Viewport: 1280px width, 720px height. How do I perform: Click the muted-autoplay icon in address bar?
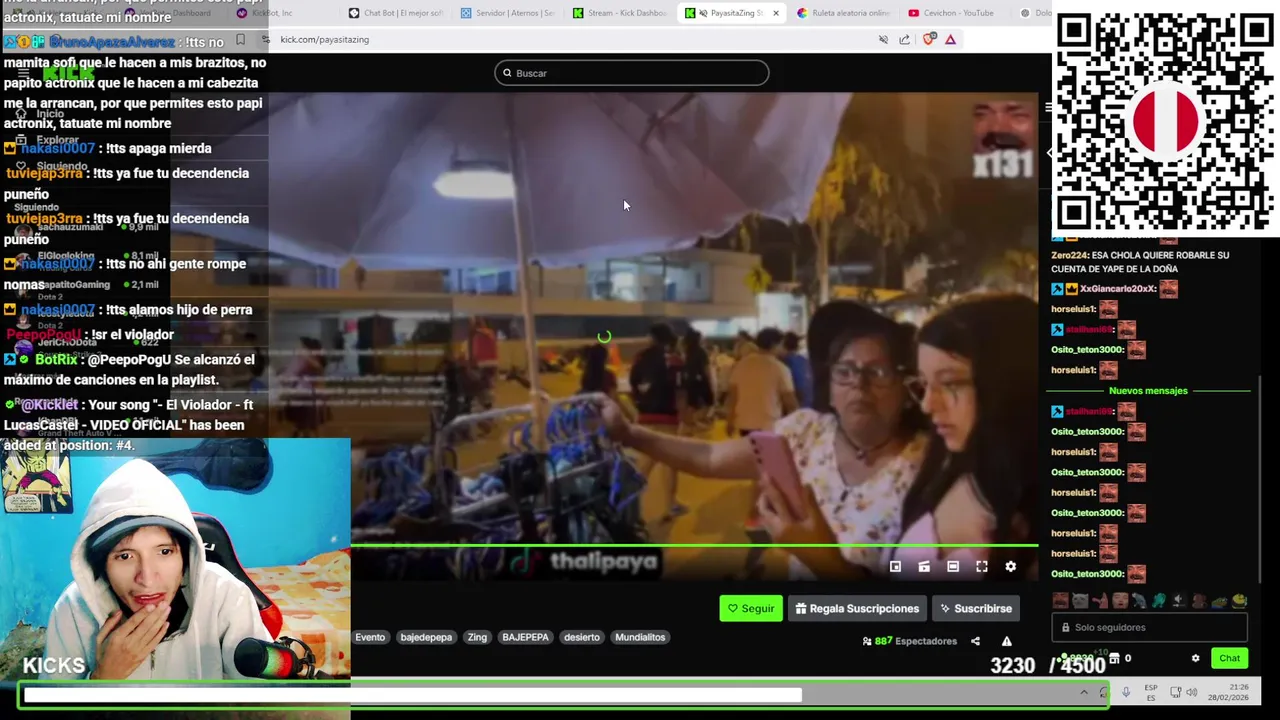[x=883, y=39]
